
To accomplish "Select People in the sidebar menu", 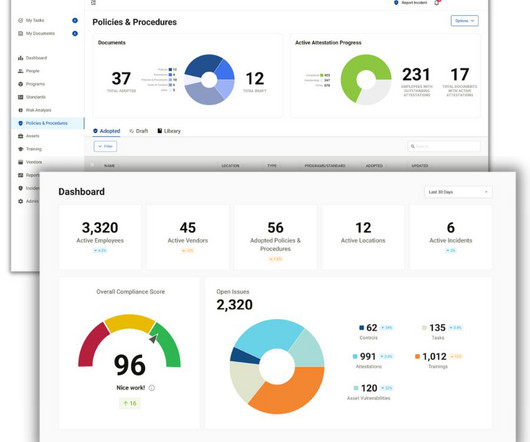I will (x=32, y=71).
